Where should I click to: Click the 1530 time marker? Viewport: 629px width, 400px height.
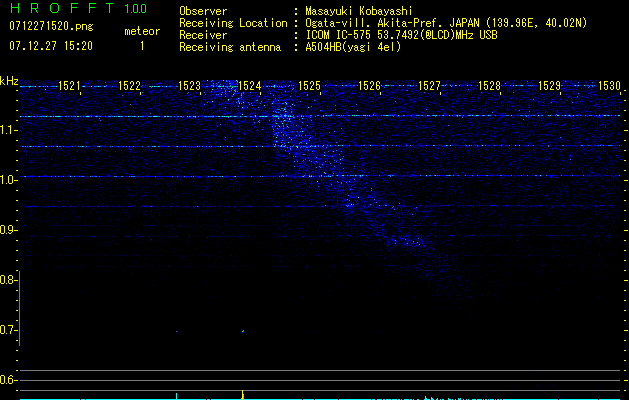609,86
